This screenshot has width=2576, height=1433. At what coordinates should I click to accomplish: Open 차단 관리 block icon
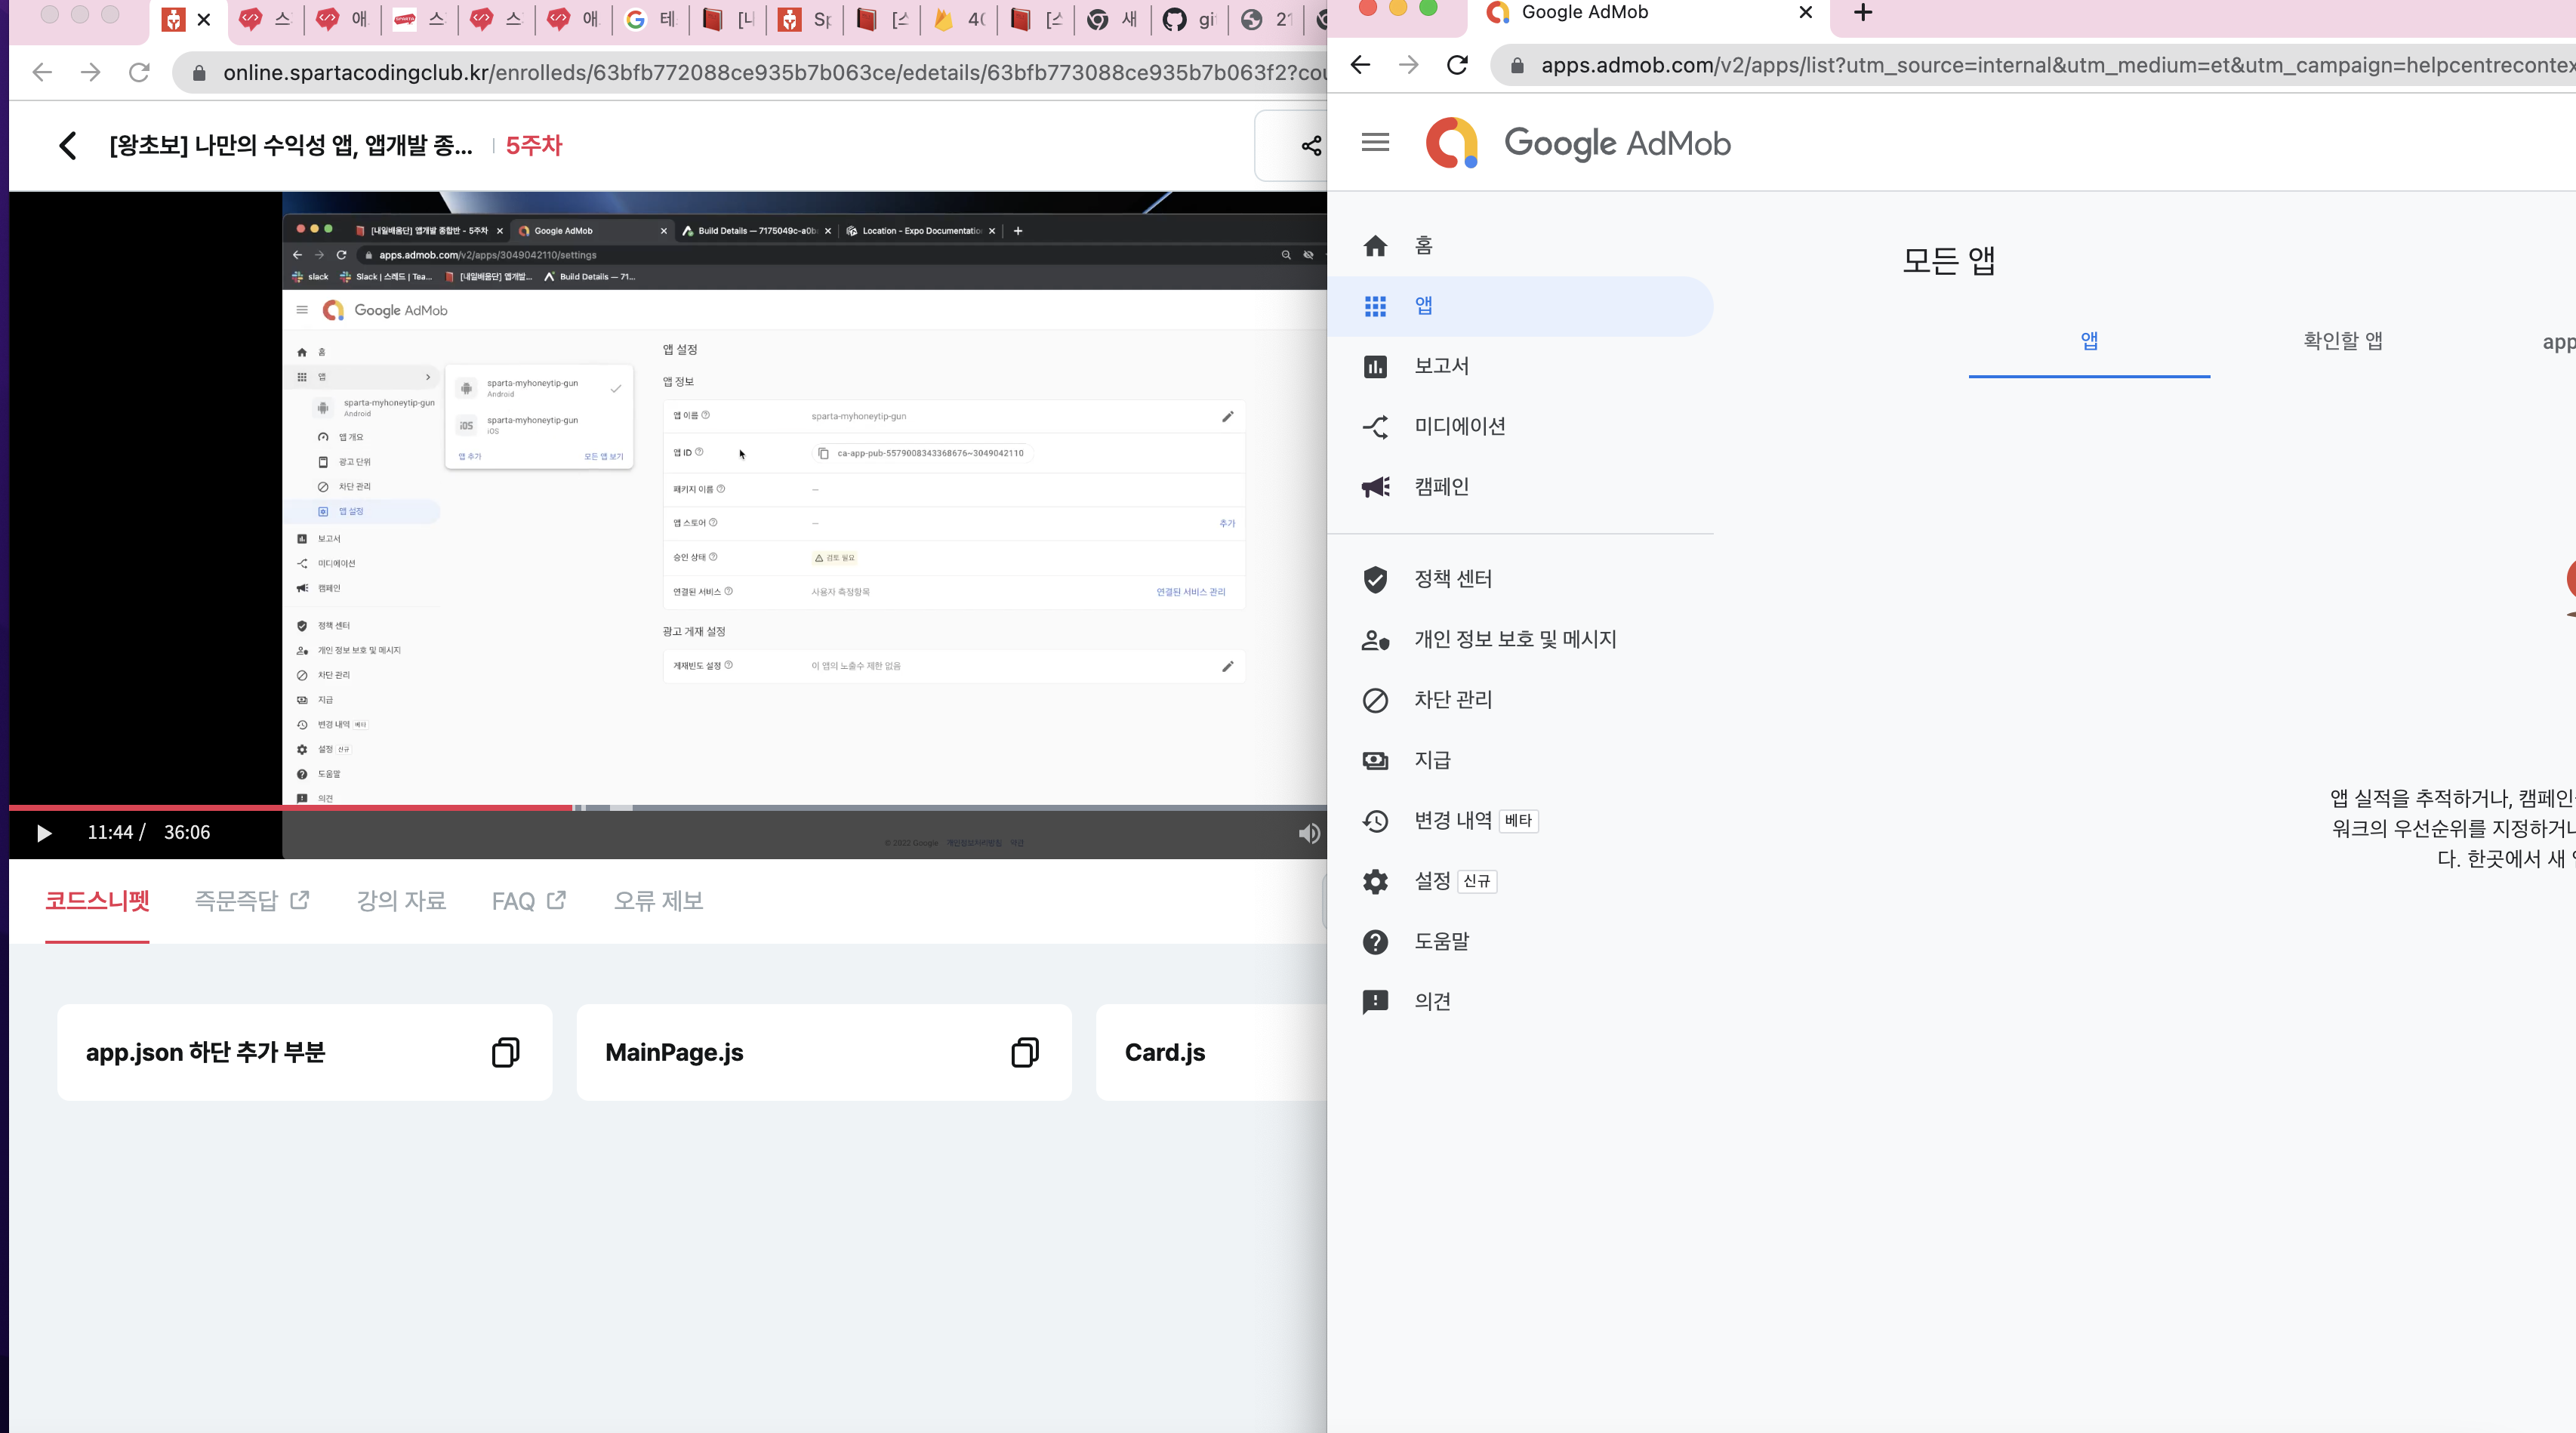1375,700
